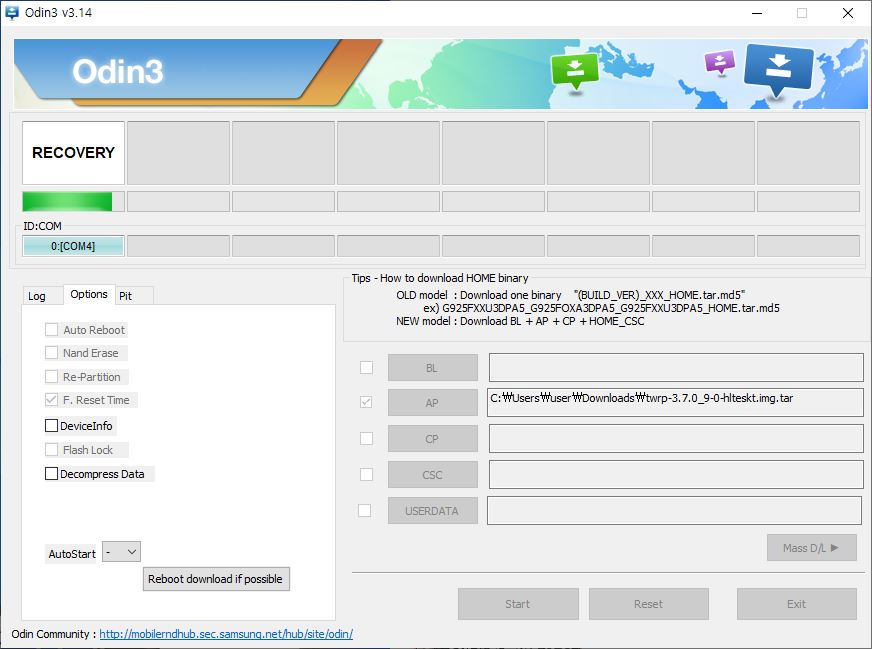The height and width of the screenshot is (649, 872).
Task: Click the CP file button
Action: coord(433,439)
